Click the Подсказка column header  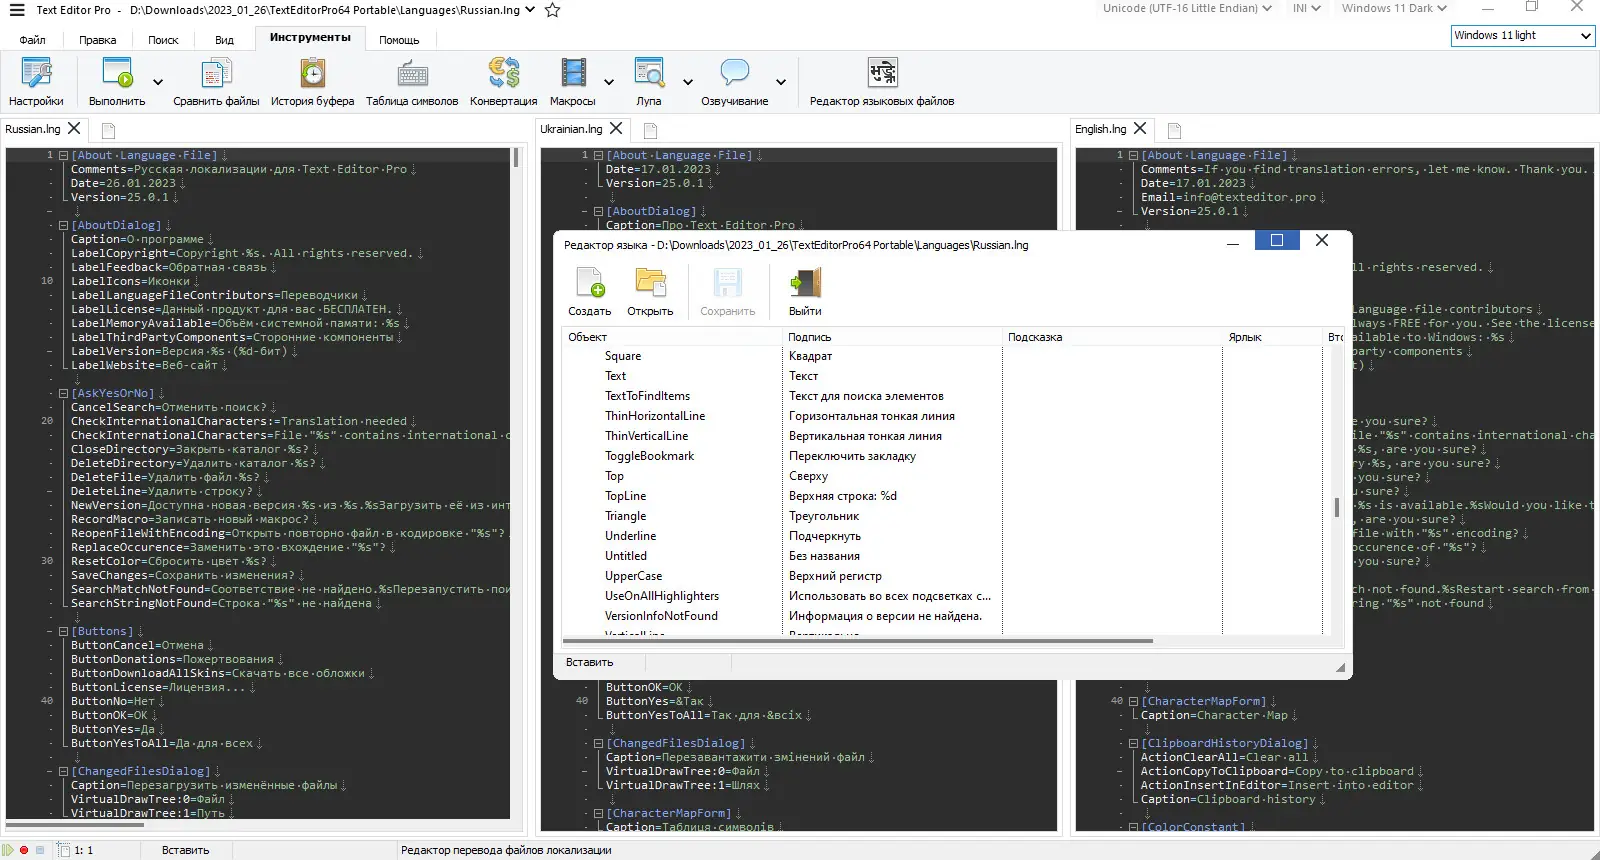pyautogui.click(x=1035, y=337)
